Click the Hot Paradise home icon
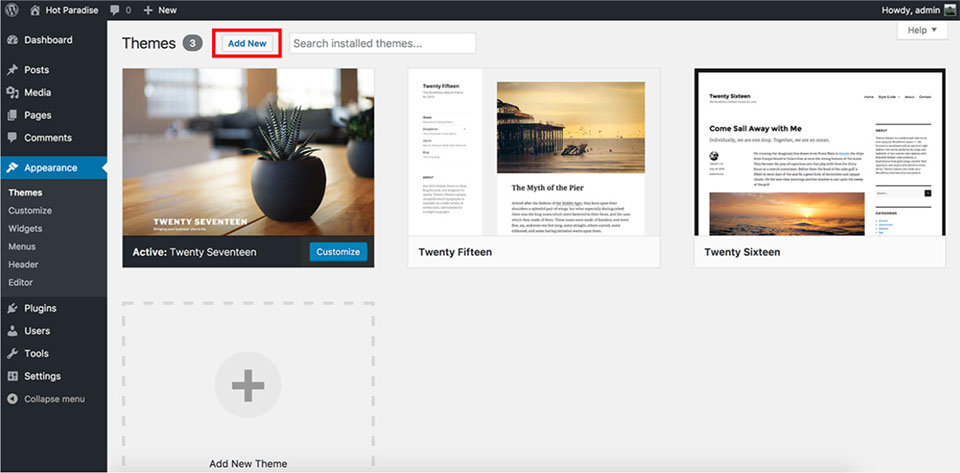The height and width of the screenshot is (473, 960). point(35,10)
